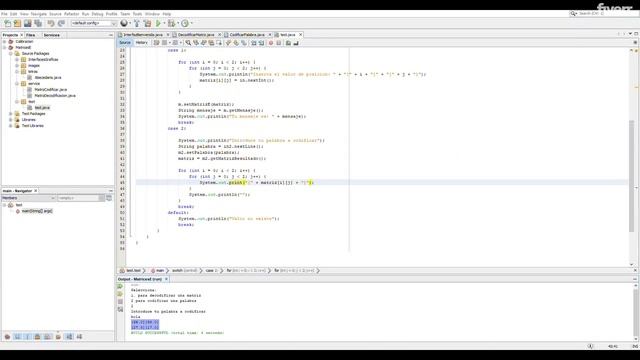Screen dimensions: 640x360
Task: Select MatrizDecodificacion.java in project tree
Action: pyautogui.click(x=55, y=96)
